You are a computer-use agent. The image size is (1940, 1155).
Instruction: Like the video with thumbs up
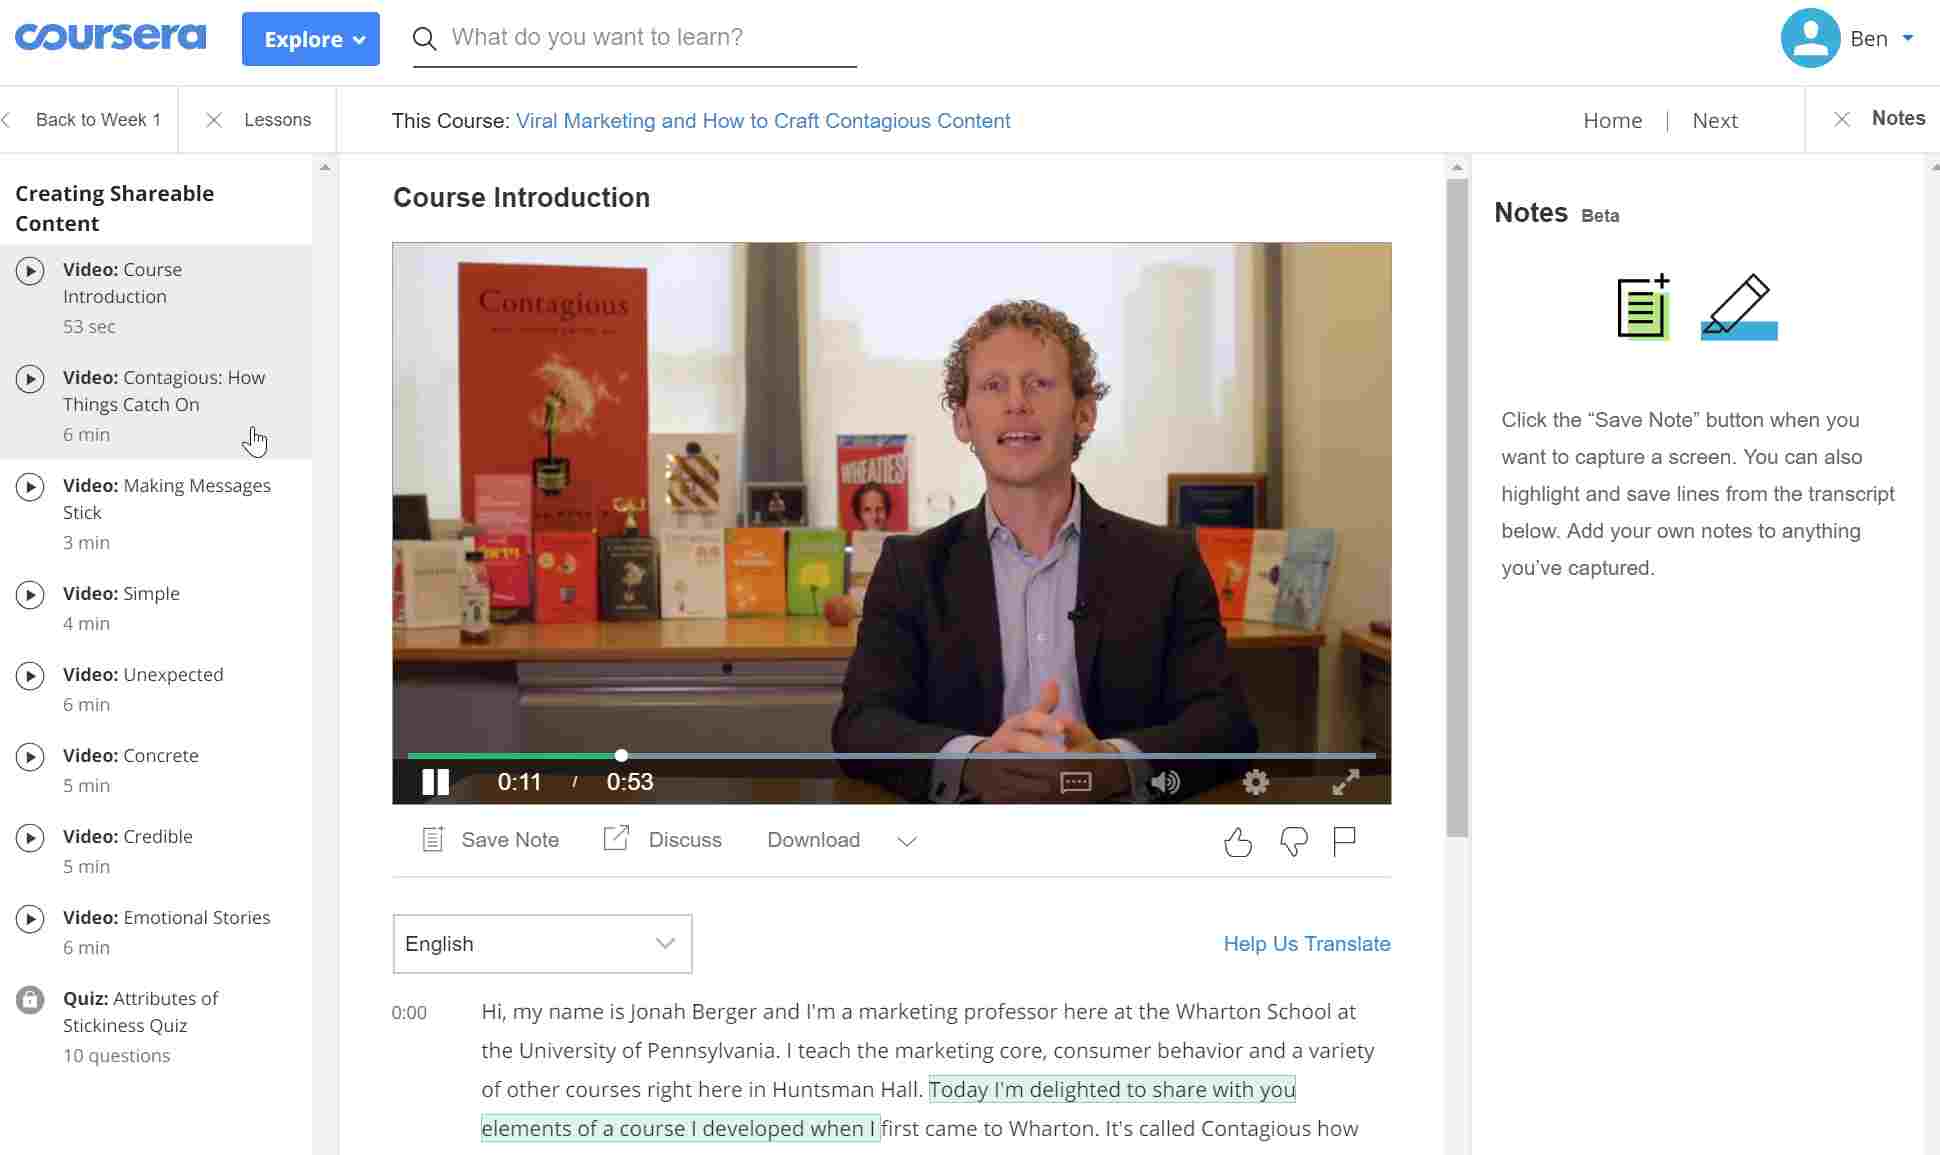(1238, 842)
